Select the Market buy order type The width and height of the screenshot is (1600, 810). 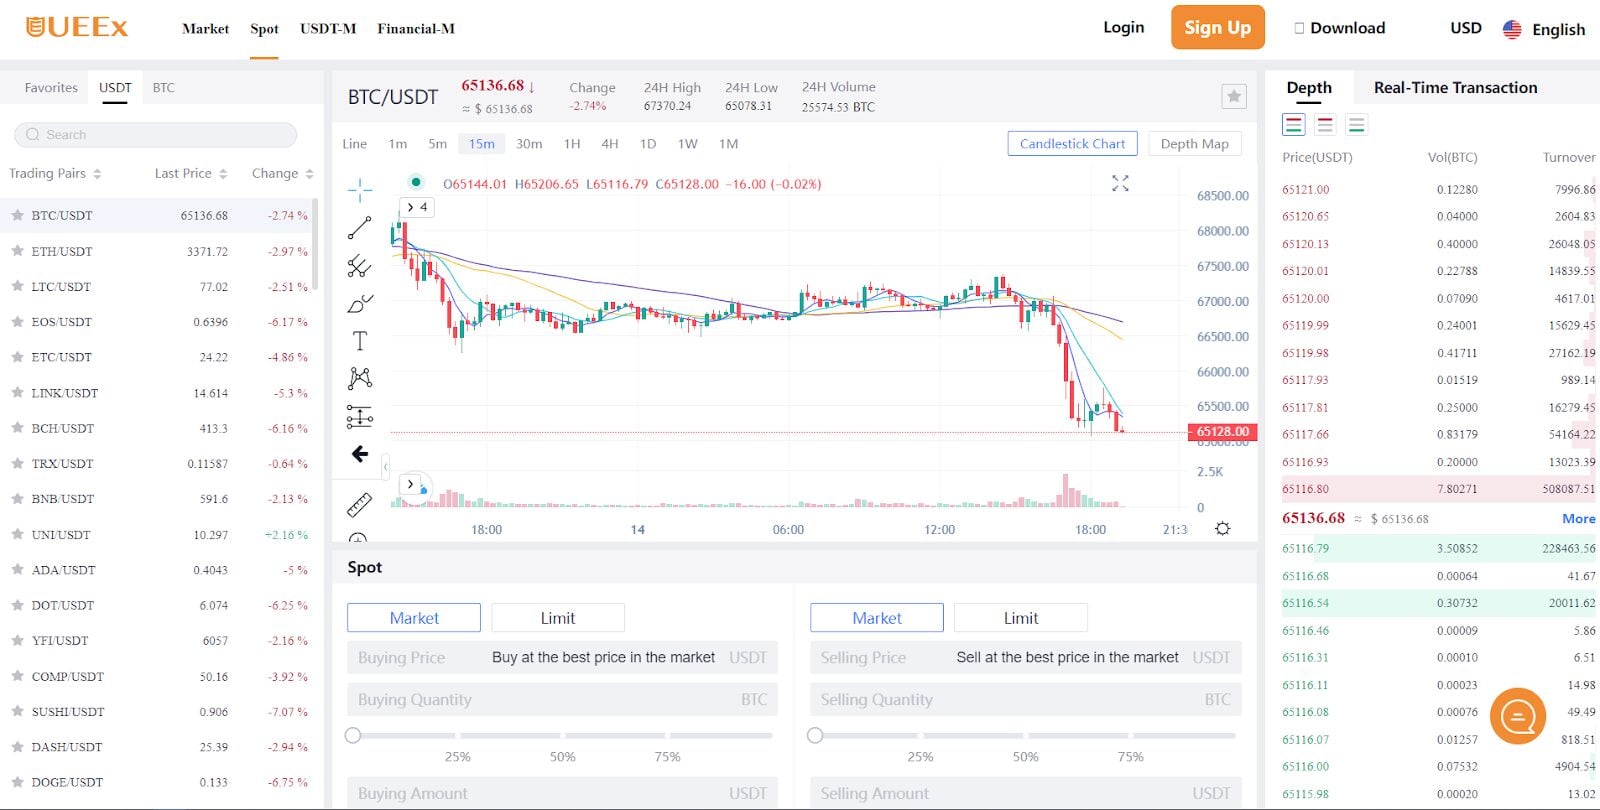point(414,618)
